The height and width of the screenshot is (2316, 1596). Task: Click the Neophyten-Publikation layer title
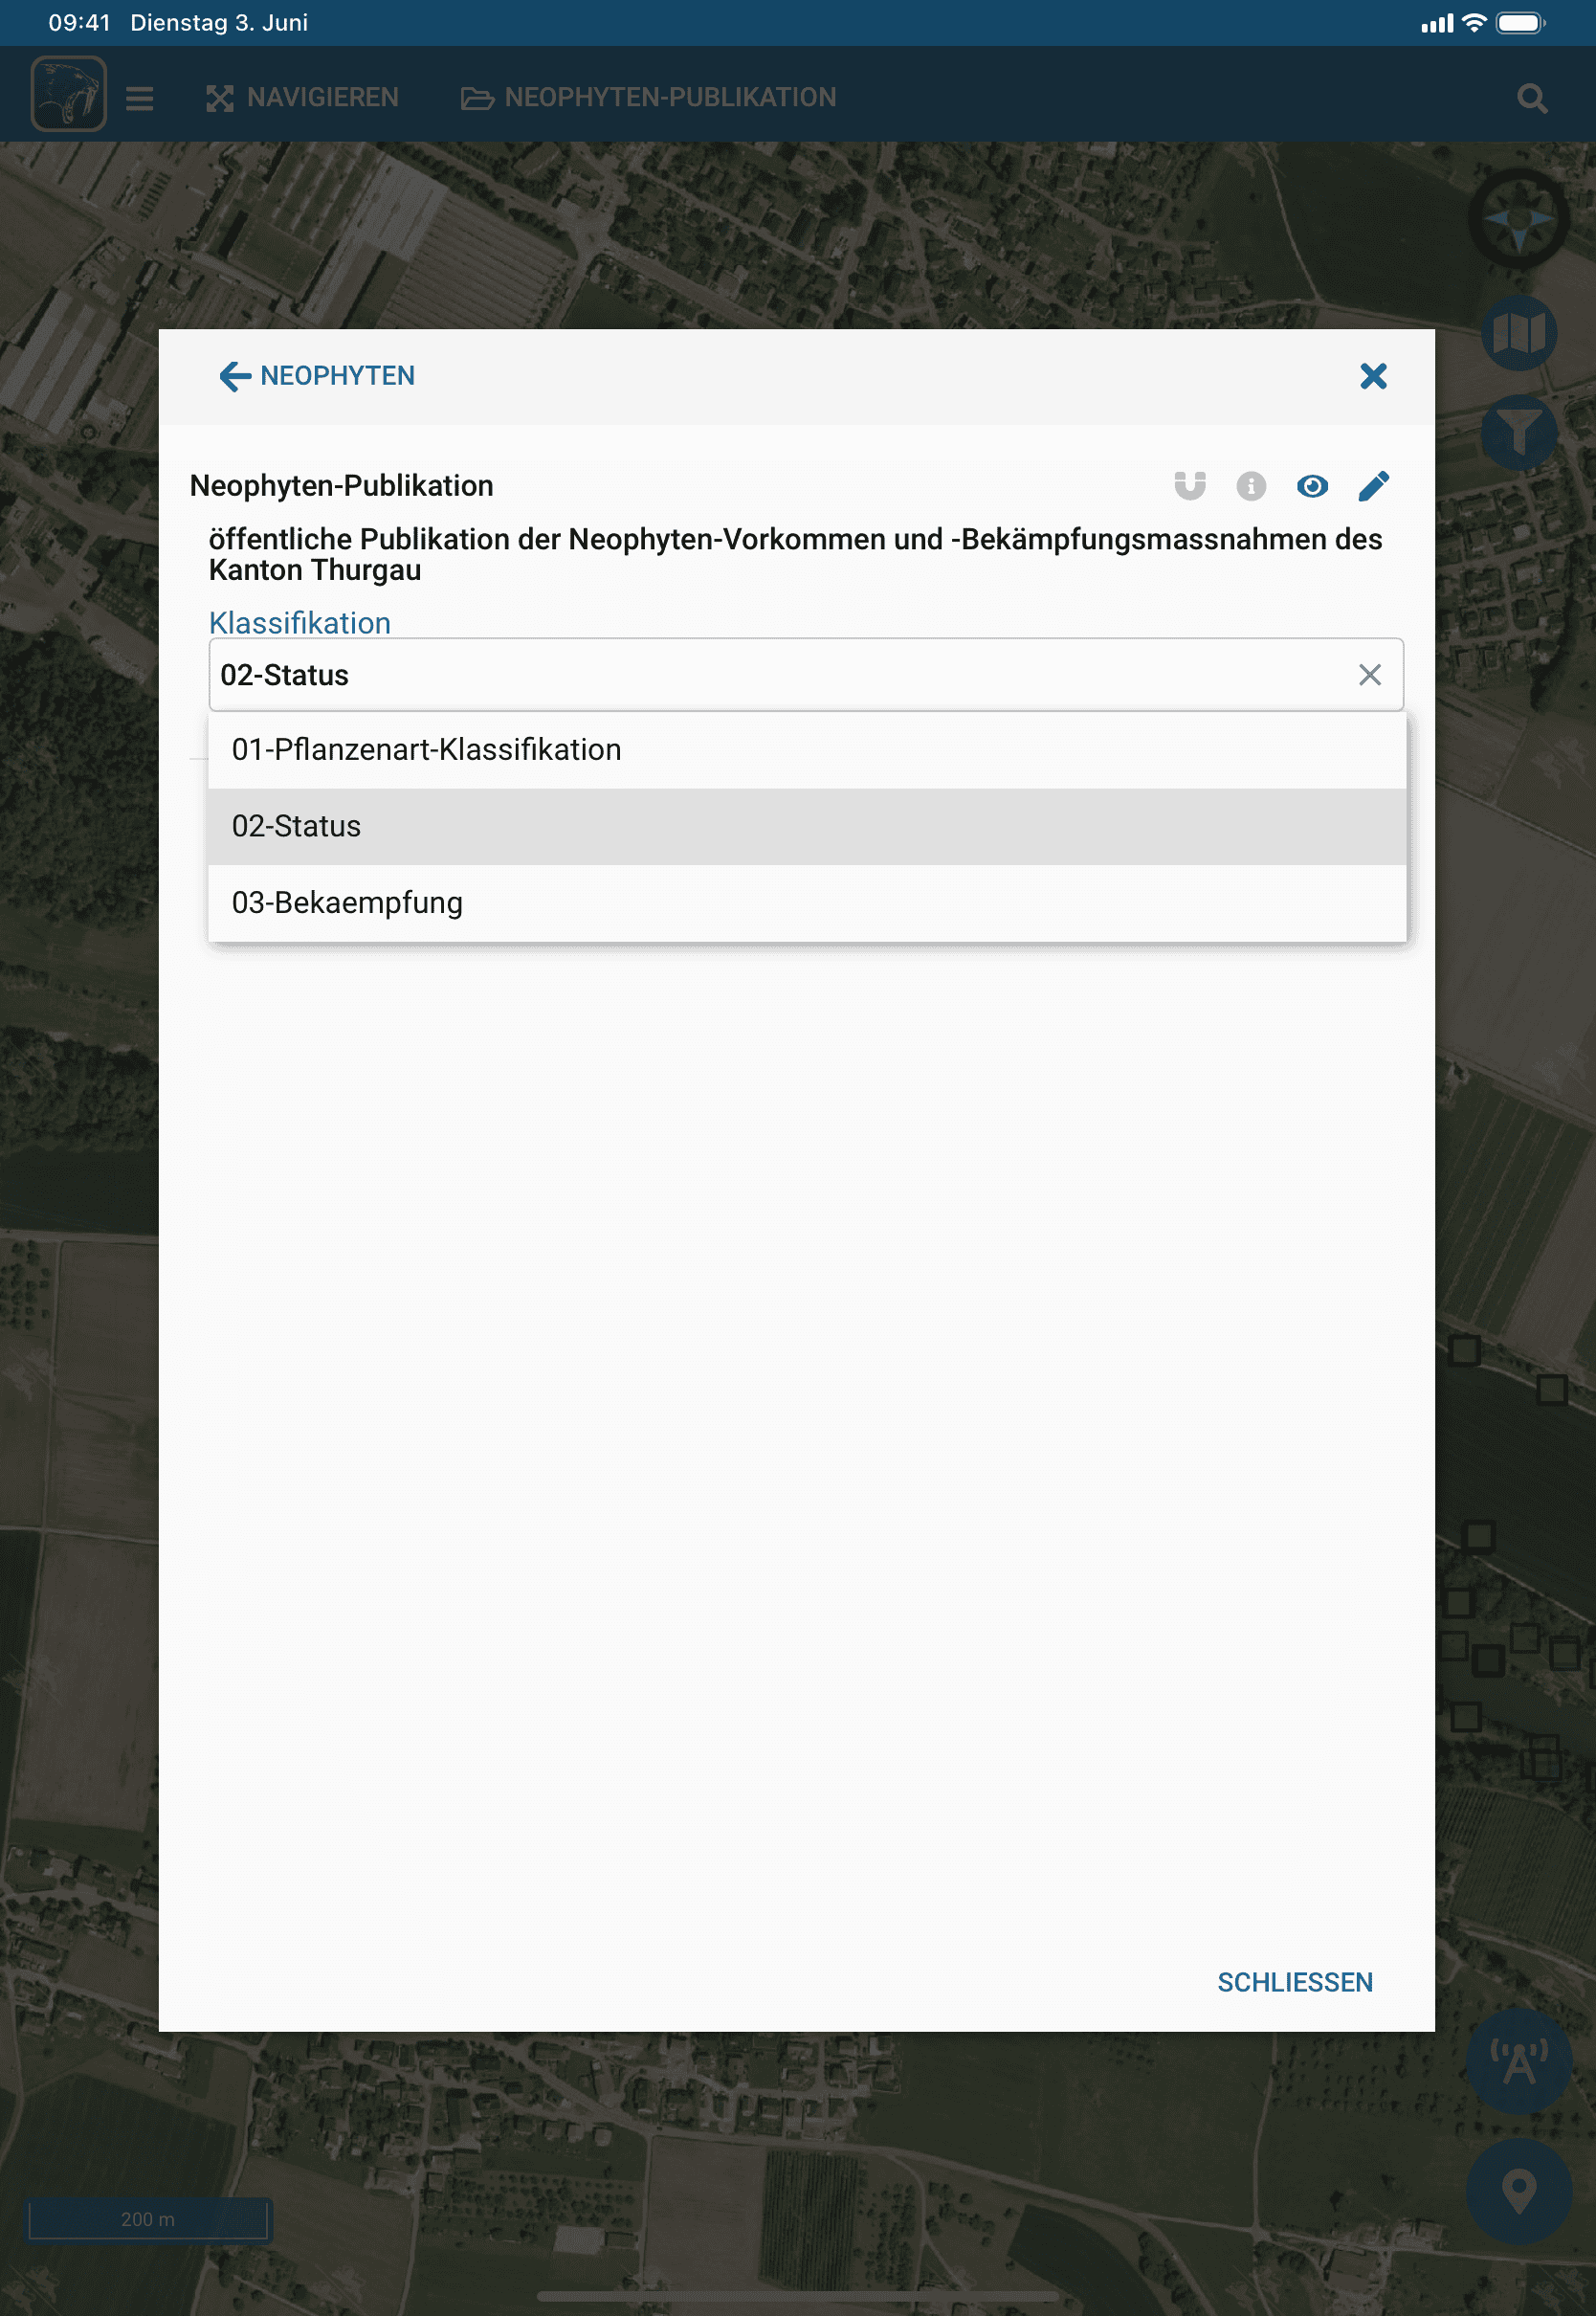[x=341, y=486]
